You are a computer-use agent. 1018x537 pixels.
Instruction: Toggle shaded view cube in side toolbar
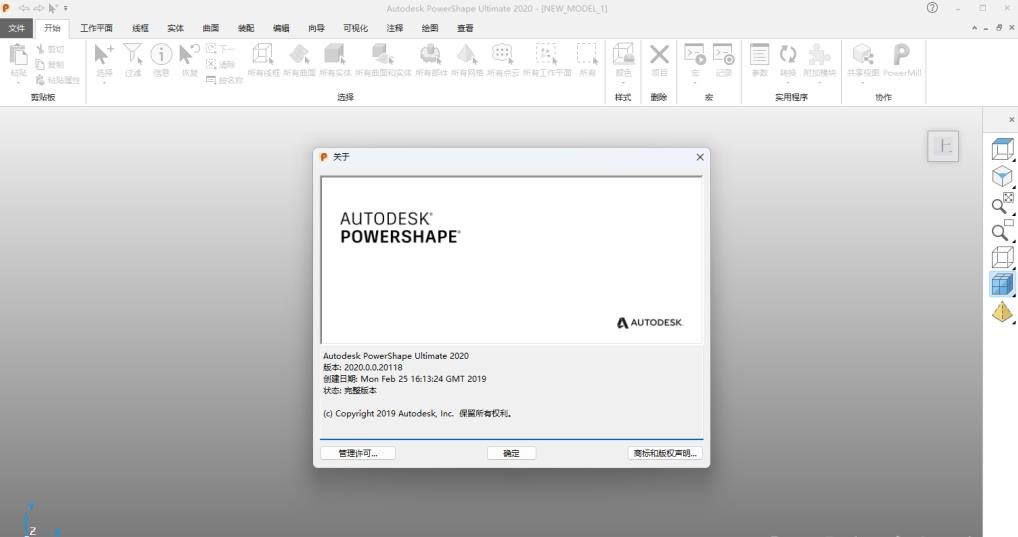tap(1002, 284)
